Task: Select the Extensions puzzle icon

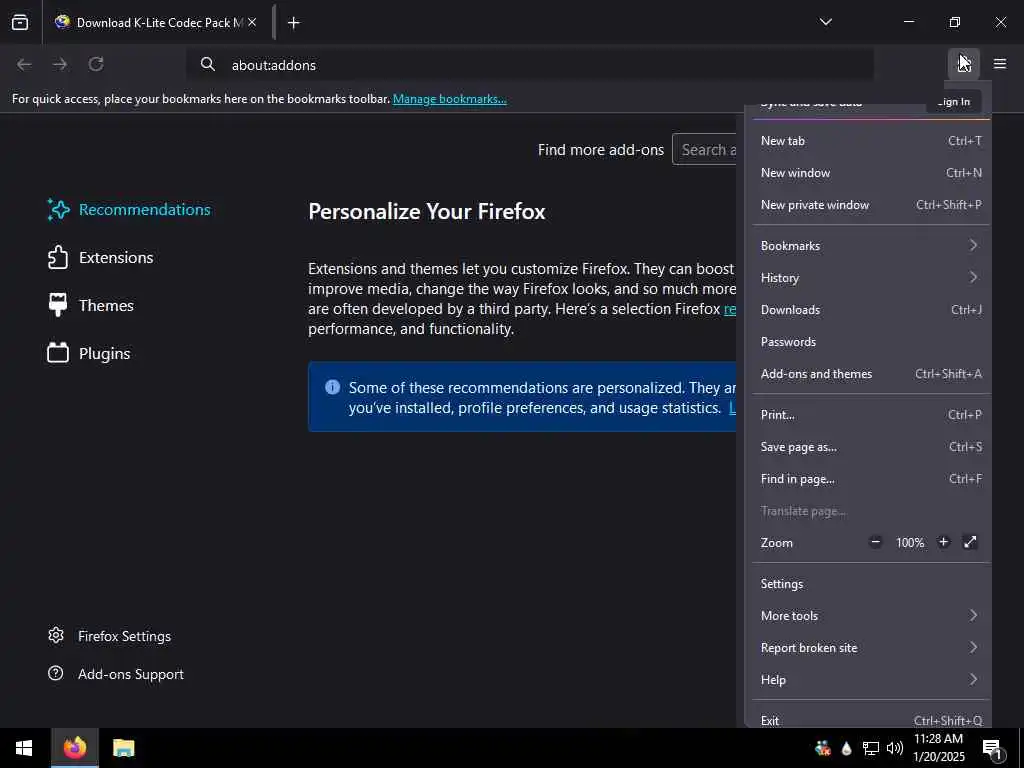Action: [57, 257]
